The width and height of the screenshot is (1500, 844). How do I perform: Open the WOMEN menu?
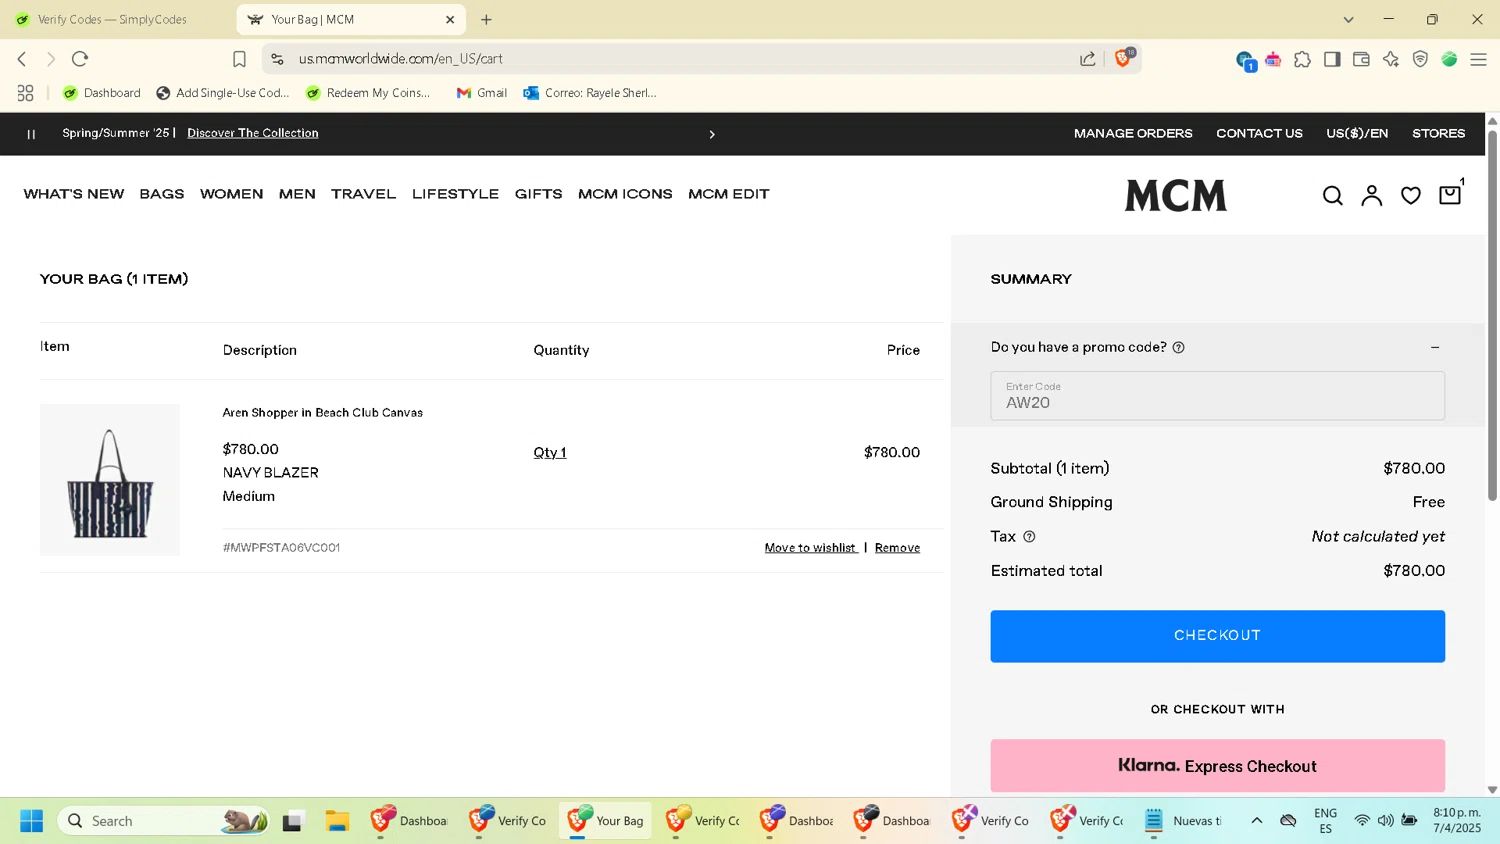(231, 194)
